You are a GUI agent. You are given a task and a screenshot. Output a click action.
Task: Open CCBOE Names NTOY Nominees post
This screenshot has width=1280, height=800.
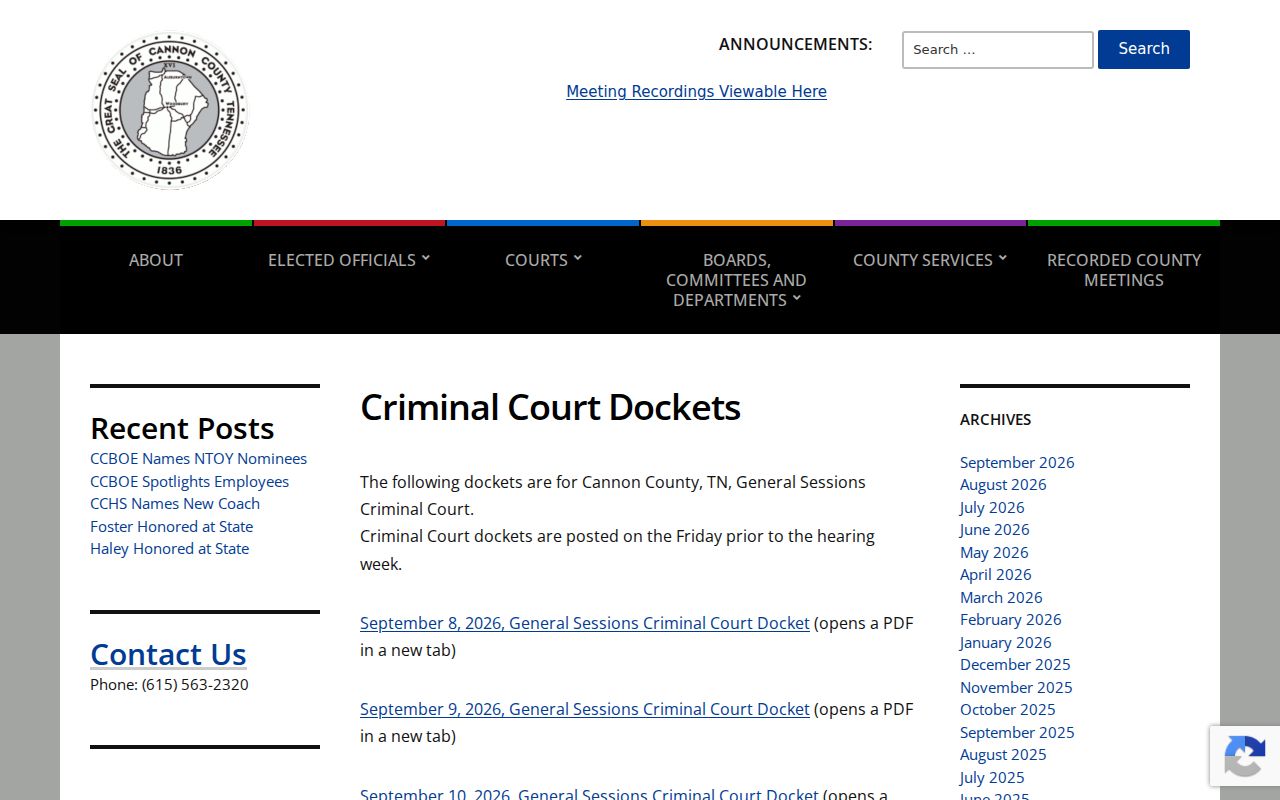click(x=198, y=459)
